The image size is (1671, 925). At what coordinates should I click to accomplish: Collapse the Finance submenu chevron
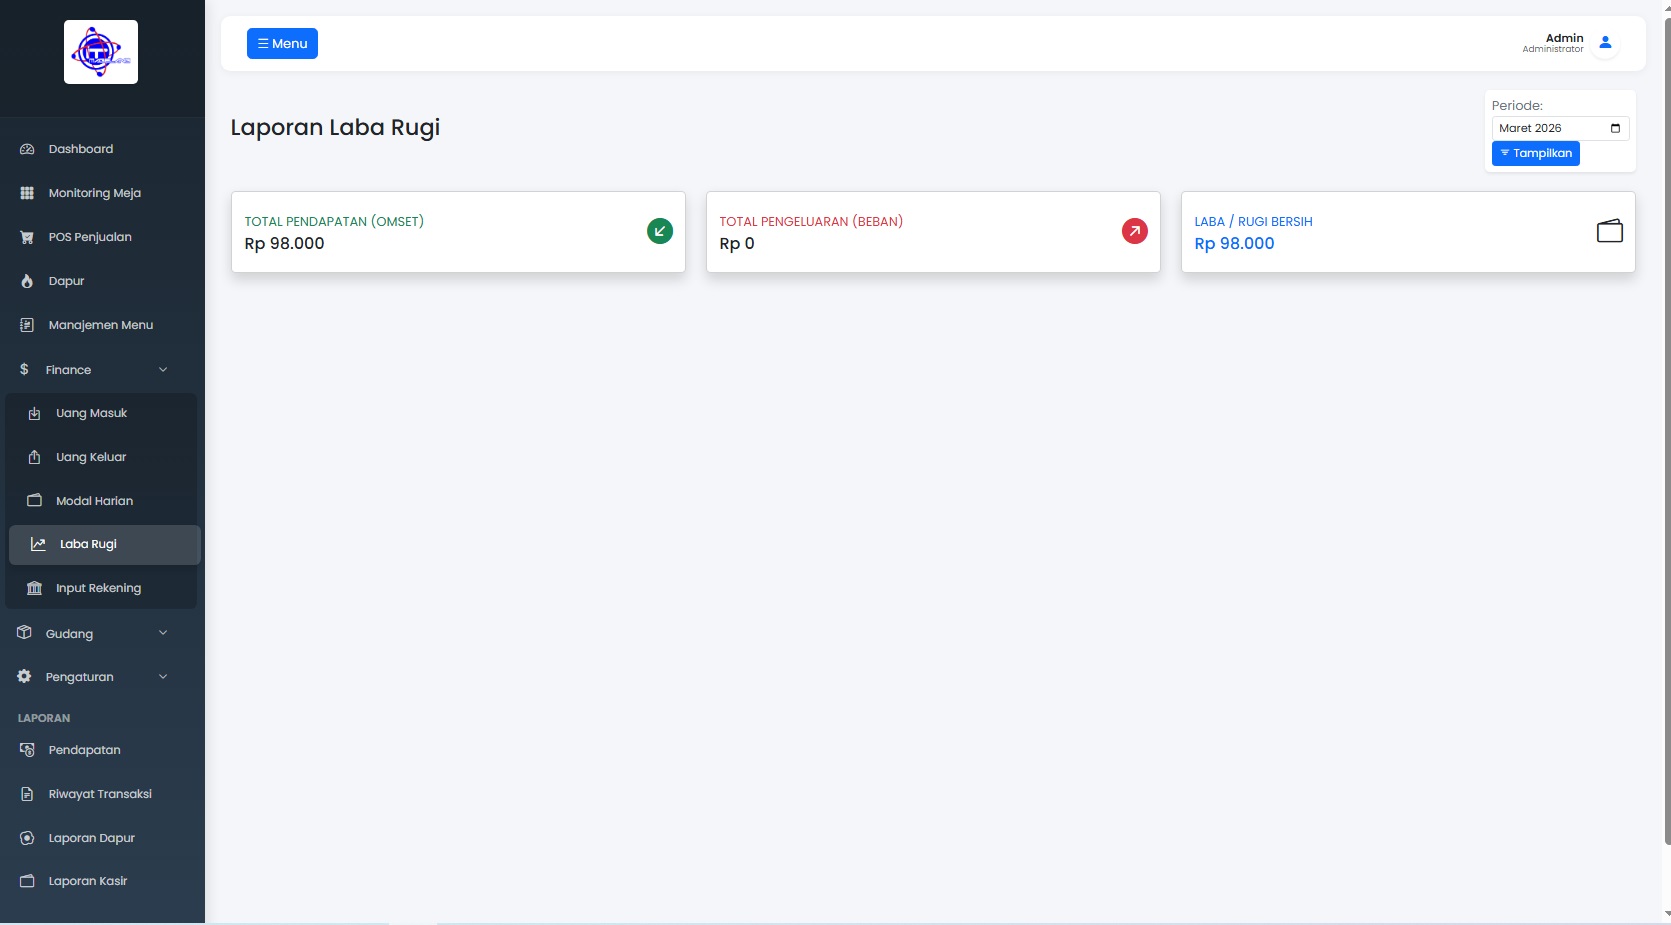click(x=163, y=369)
